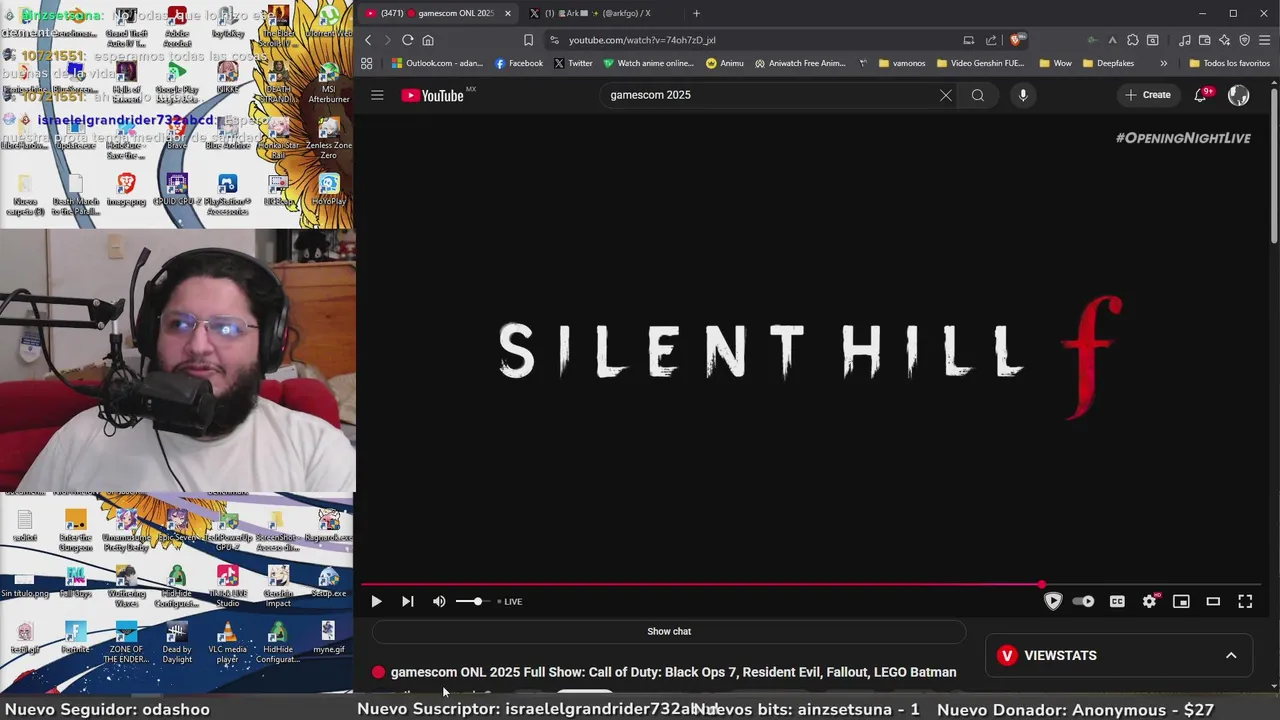
Task: Open Video Genshin FUE bookmarks folder
Action: (x=980, y=63)
